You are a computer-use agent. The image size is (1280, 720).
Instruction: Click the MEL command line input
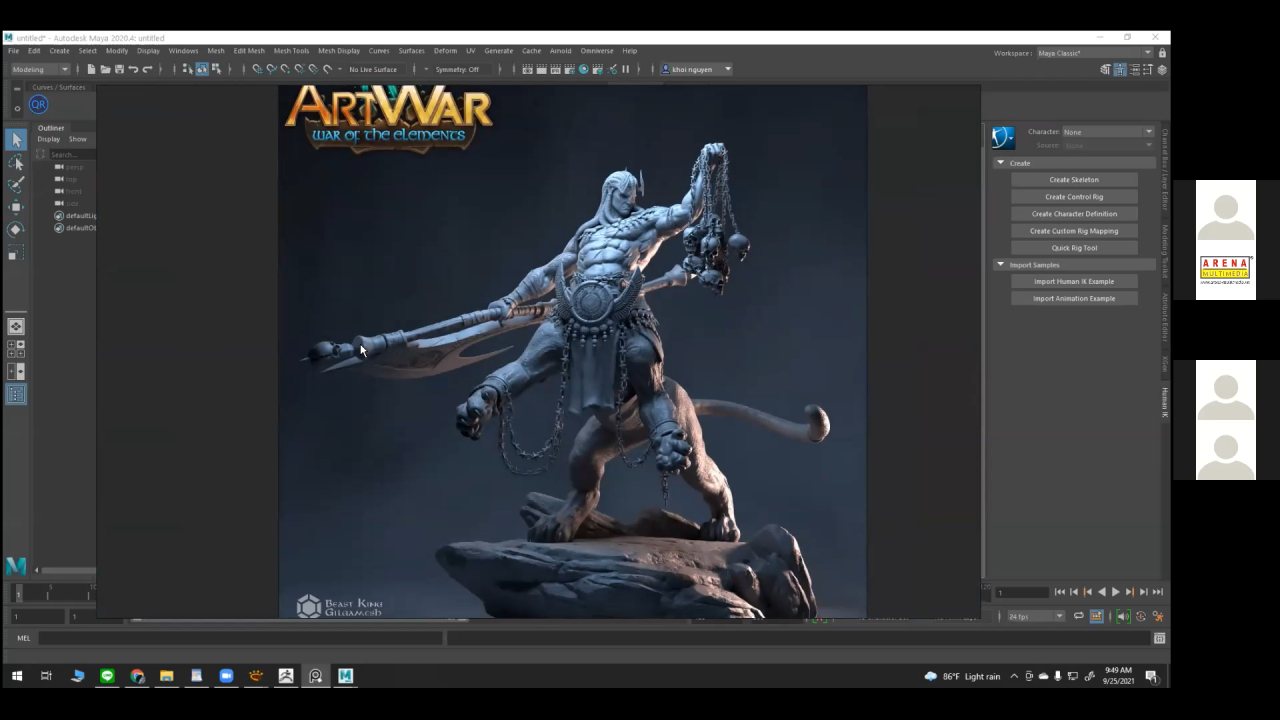tap(240, 638)
